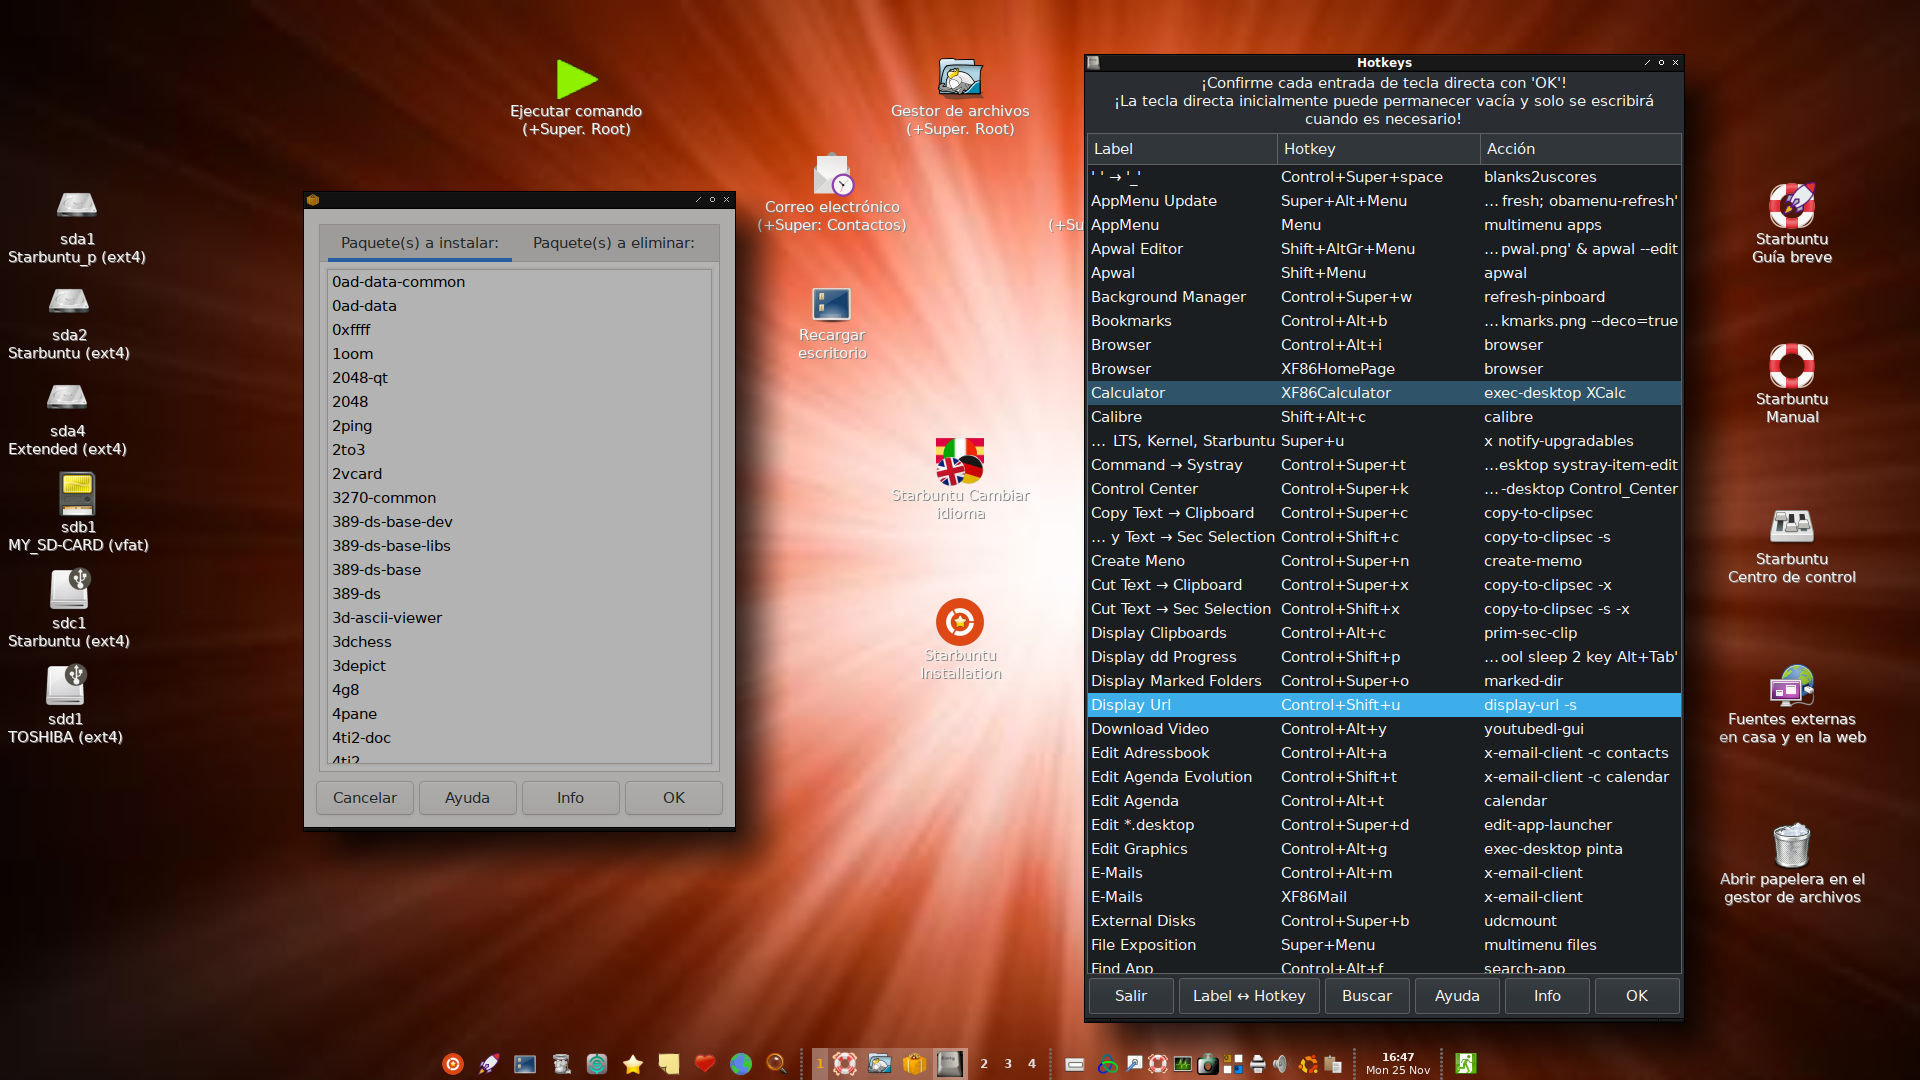1920x1080 pixels.
Task: Click OK in the Hotkeys window
Action: pyautogui.click(x=1637, y=996)
